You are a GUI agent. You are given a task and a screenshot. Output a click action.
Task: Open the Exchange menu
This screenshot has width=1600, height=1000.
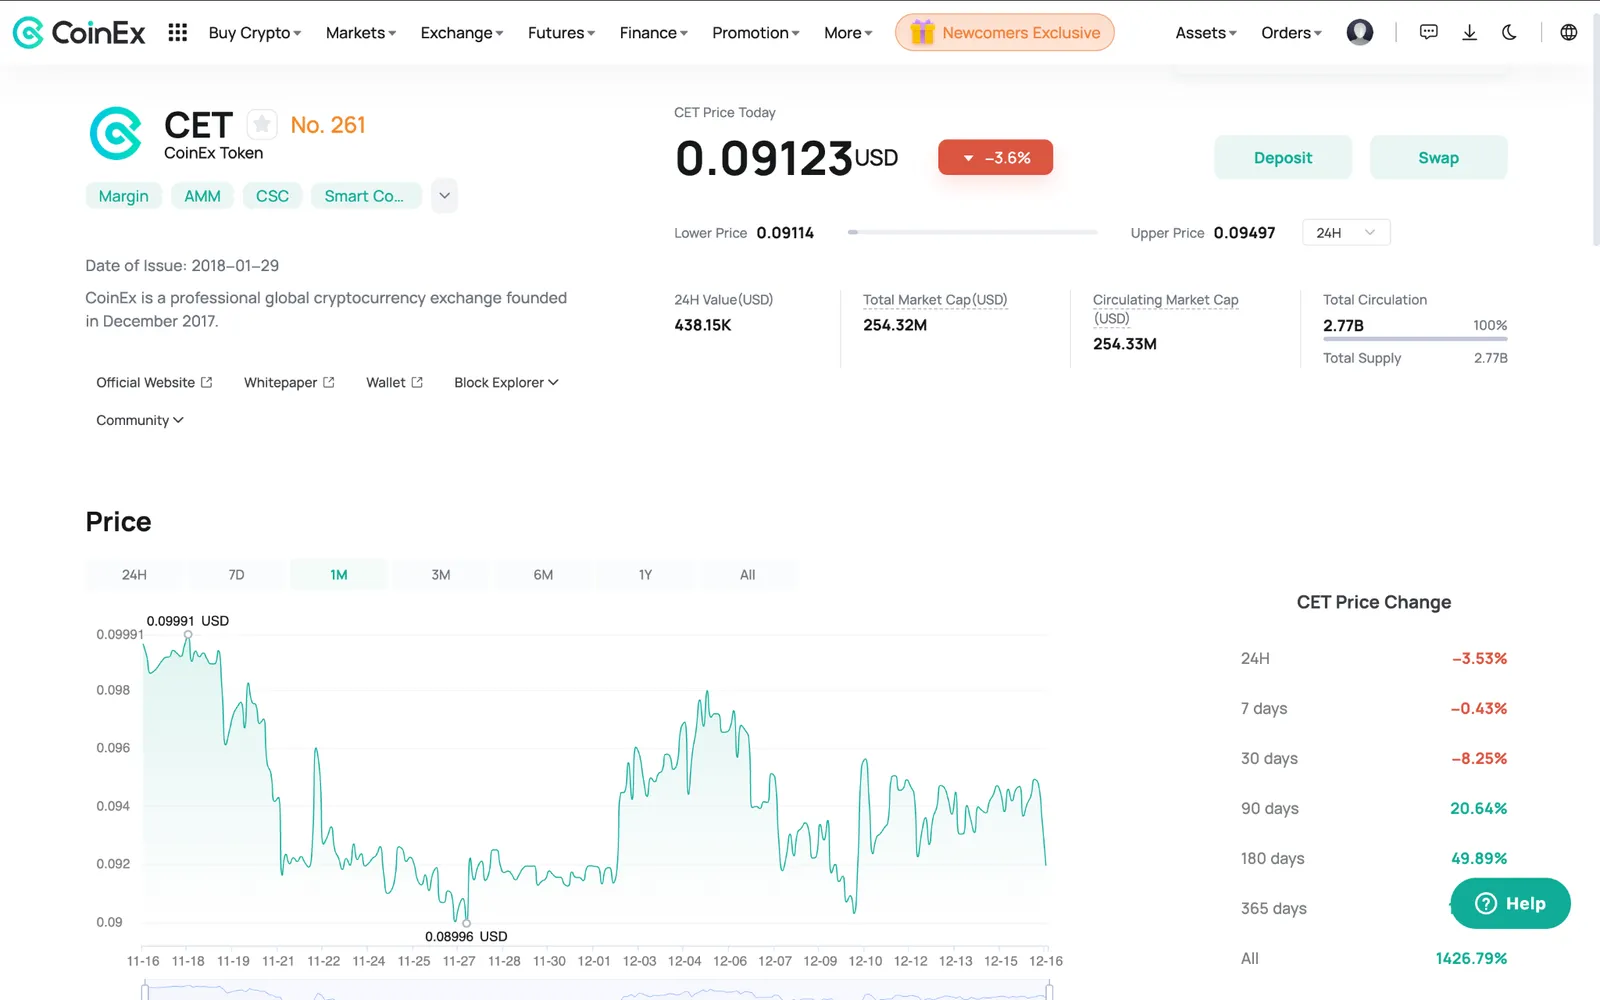(462, 33)
